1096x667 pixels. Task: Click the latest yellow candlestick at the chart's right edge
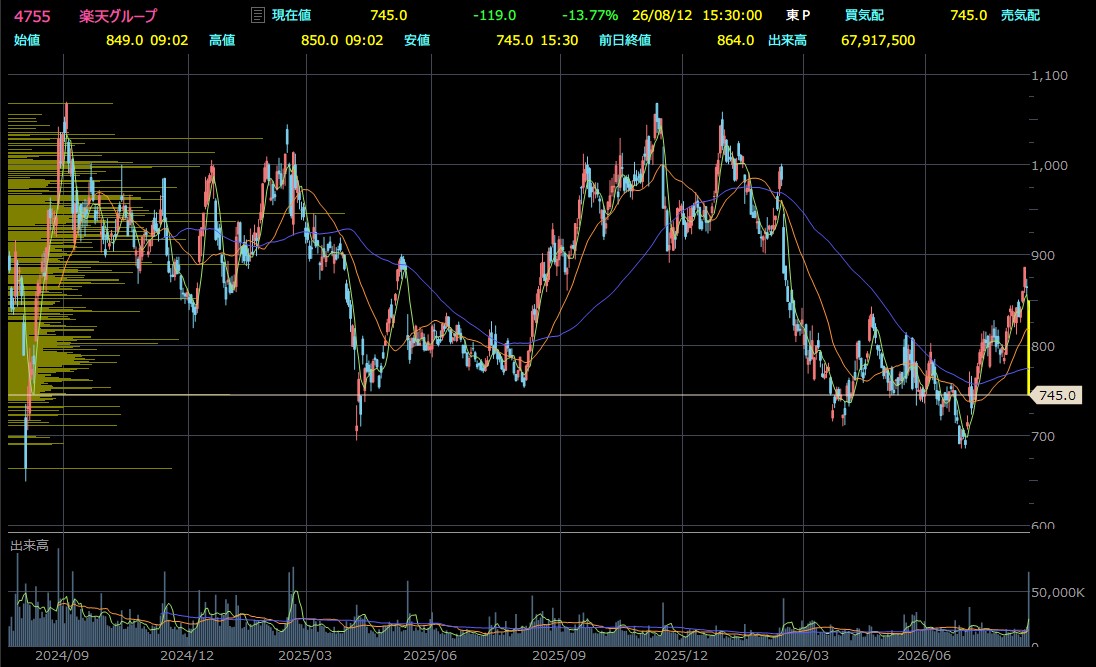pyautogui.click(x=1028, y=348)
